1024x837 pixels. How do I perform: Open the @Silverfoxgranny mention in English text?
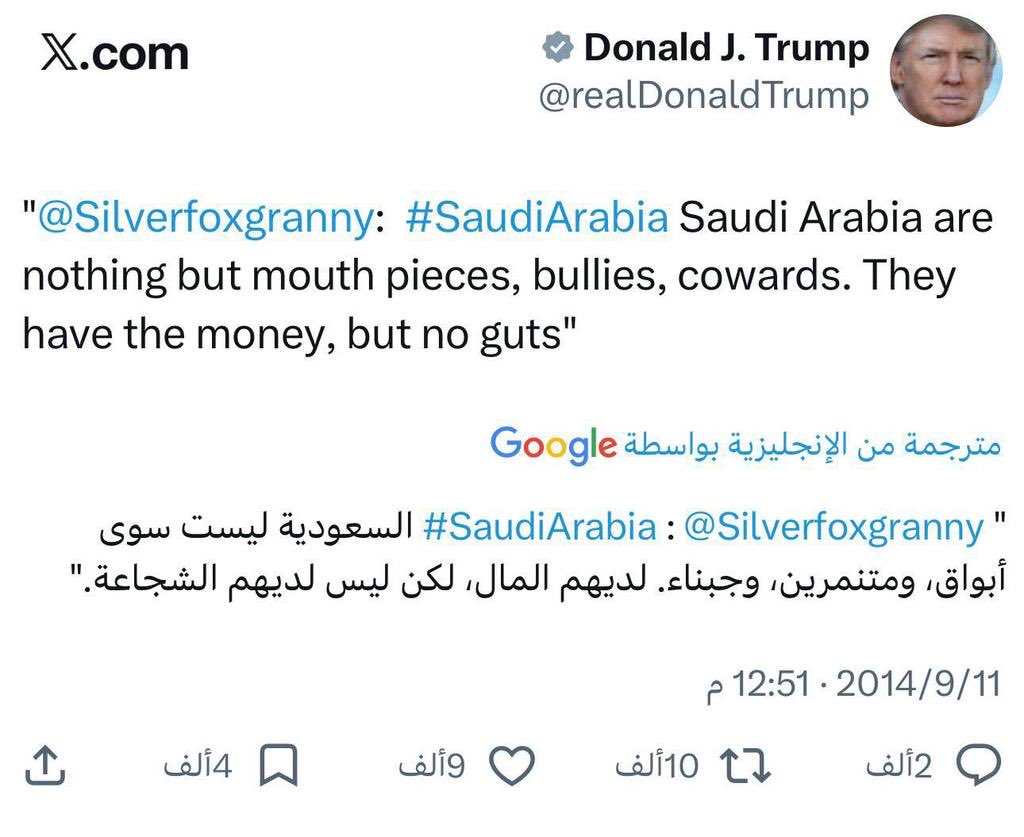coord(206,217)
